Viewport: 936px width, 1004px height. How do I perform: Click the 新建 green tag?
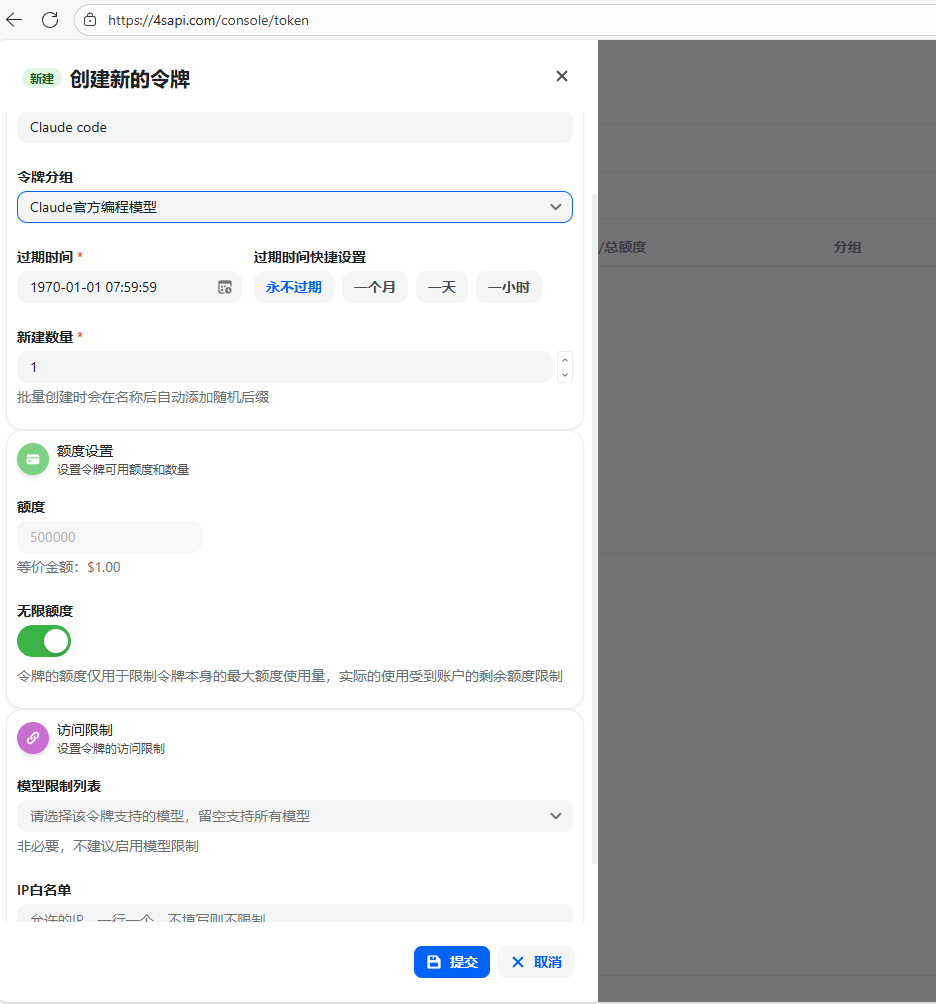(42, 78)
